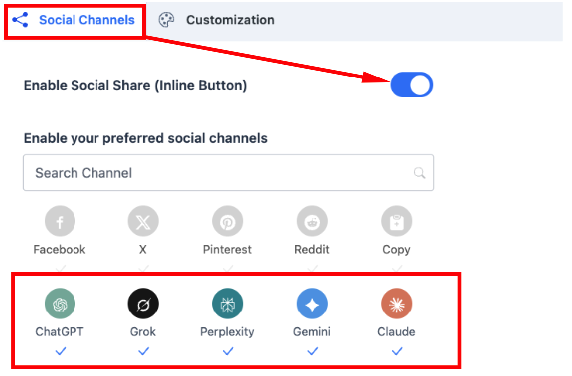
Task: Uncheck the checkmark under Grok
Action: coord(144,351)
